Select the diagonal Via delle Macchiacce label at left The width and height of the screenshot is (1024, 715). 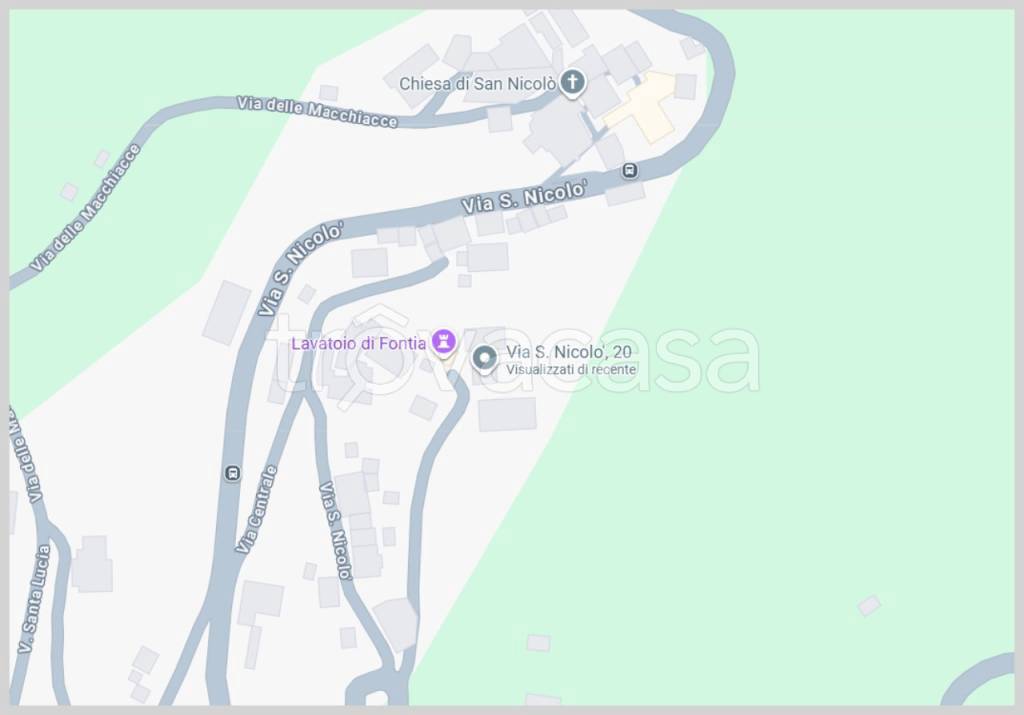coord(86,208)
